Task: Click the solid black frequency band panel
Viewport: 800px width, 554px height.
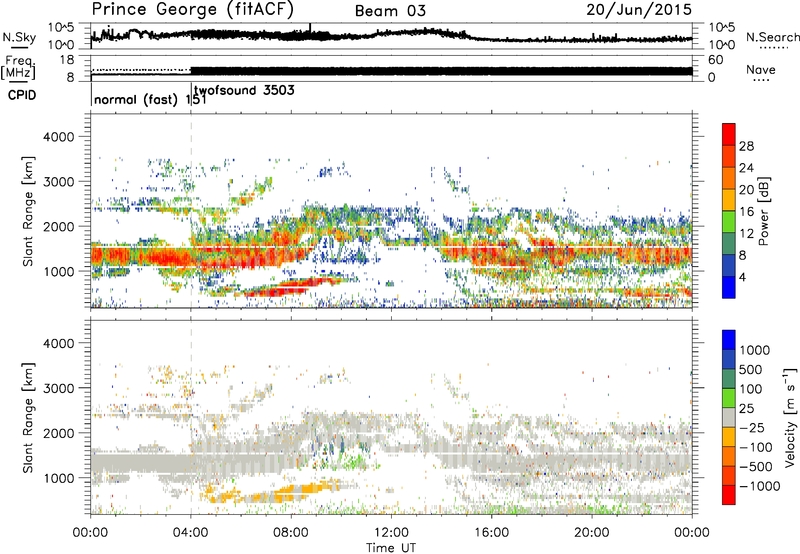Action: (441, 71)
